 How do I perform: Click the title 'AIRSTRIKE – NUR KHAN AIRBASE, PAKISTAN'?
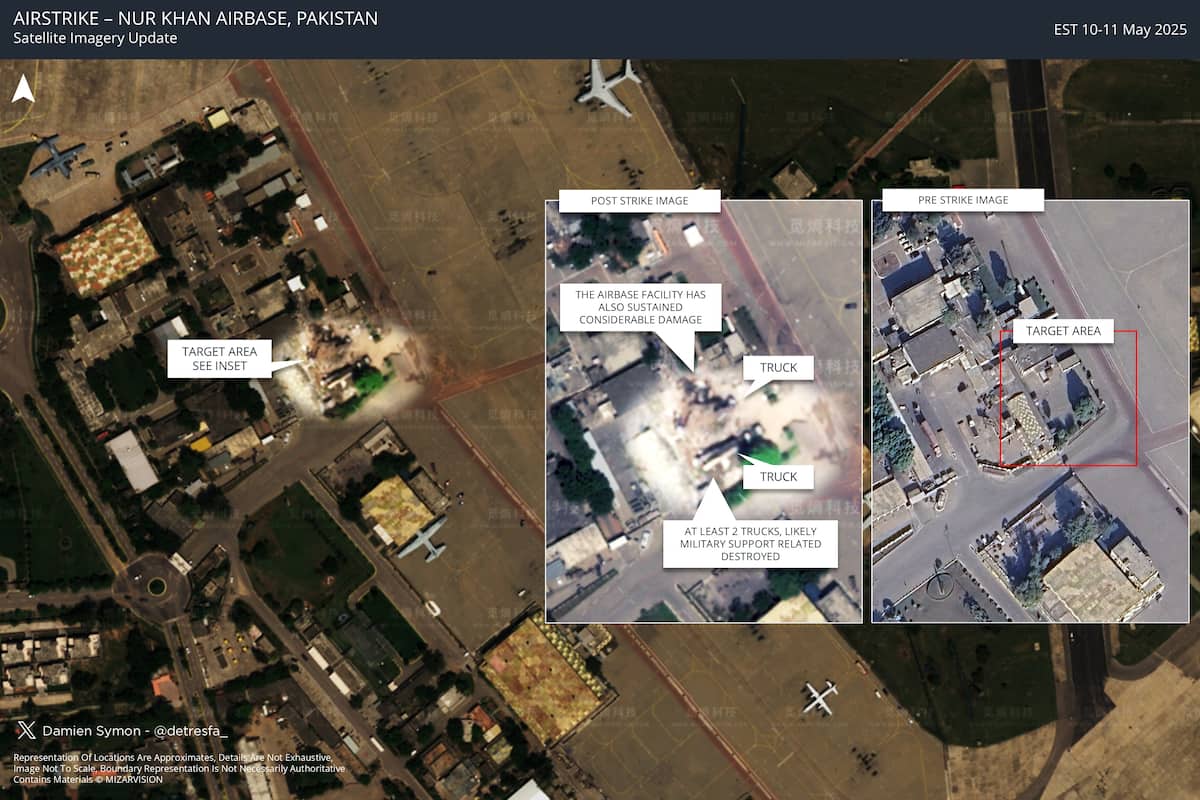(x=196, y=19)
